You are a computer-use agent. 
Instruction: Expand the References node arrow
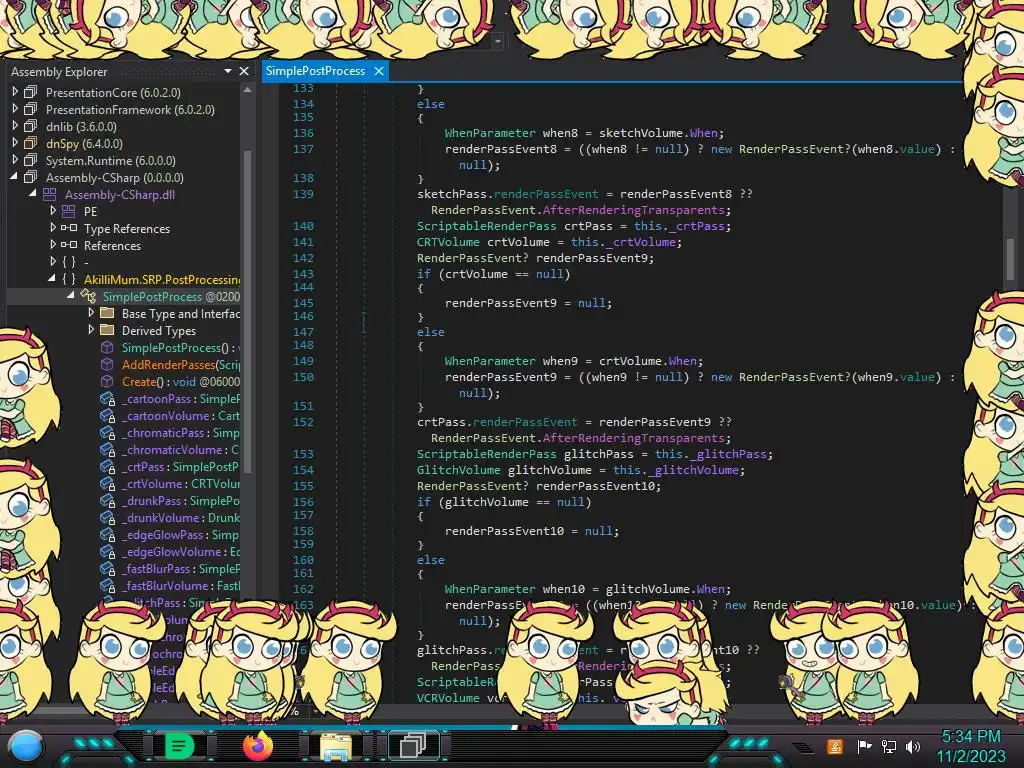tap(53, 245)
